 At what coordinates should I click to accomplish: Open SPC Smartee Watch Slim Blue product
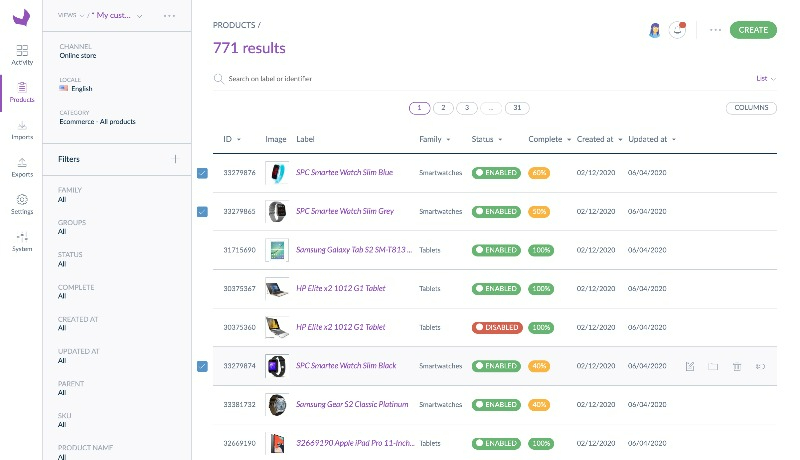coord(344,172)
